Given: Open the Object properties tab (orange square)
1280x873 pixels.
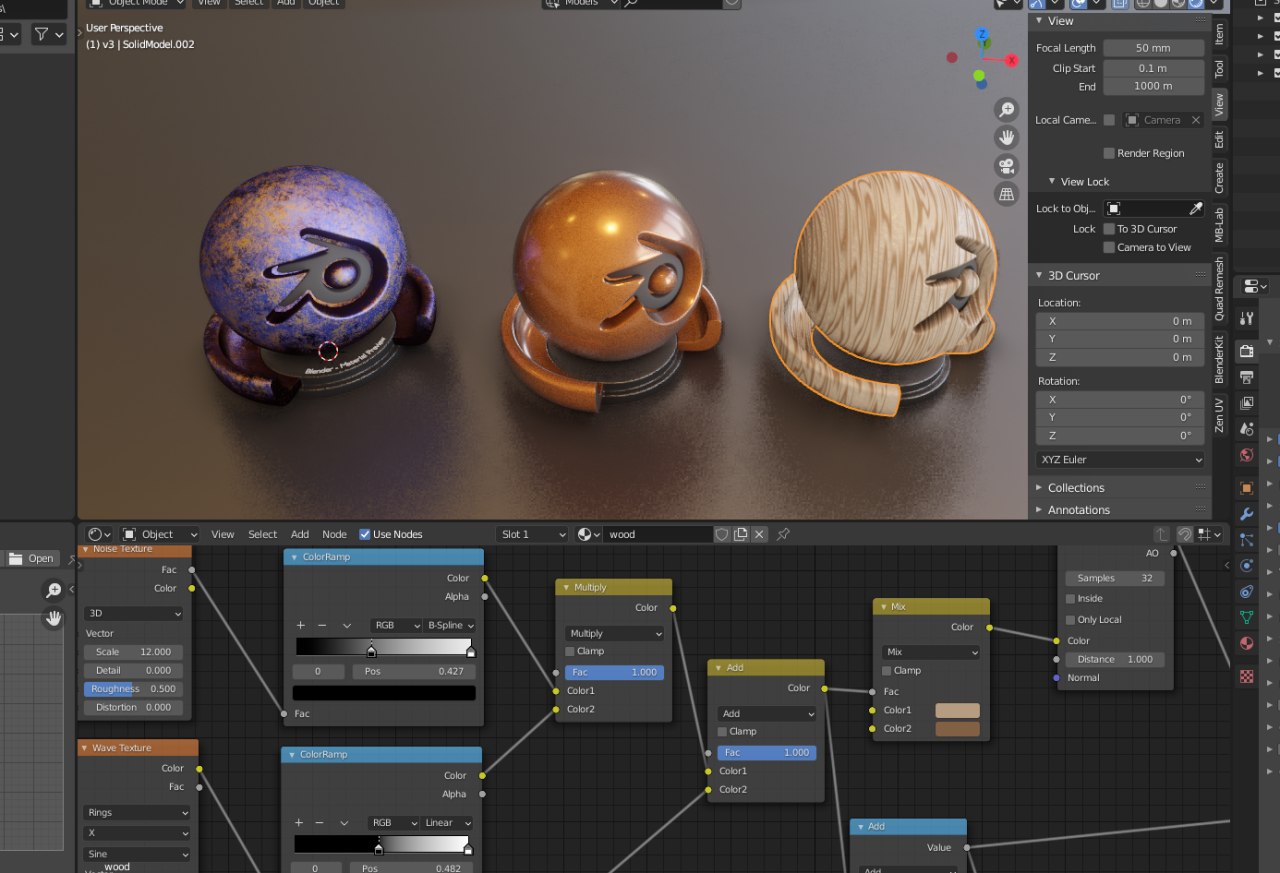Looking at the screenshot, I should 1246,488.
